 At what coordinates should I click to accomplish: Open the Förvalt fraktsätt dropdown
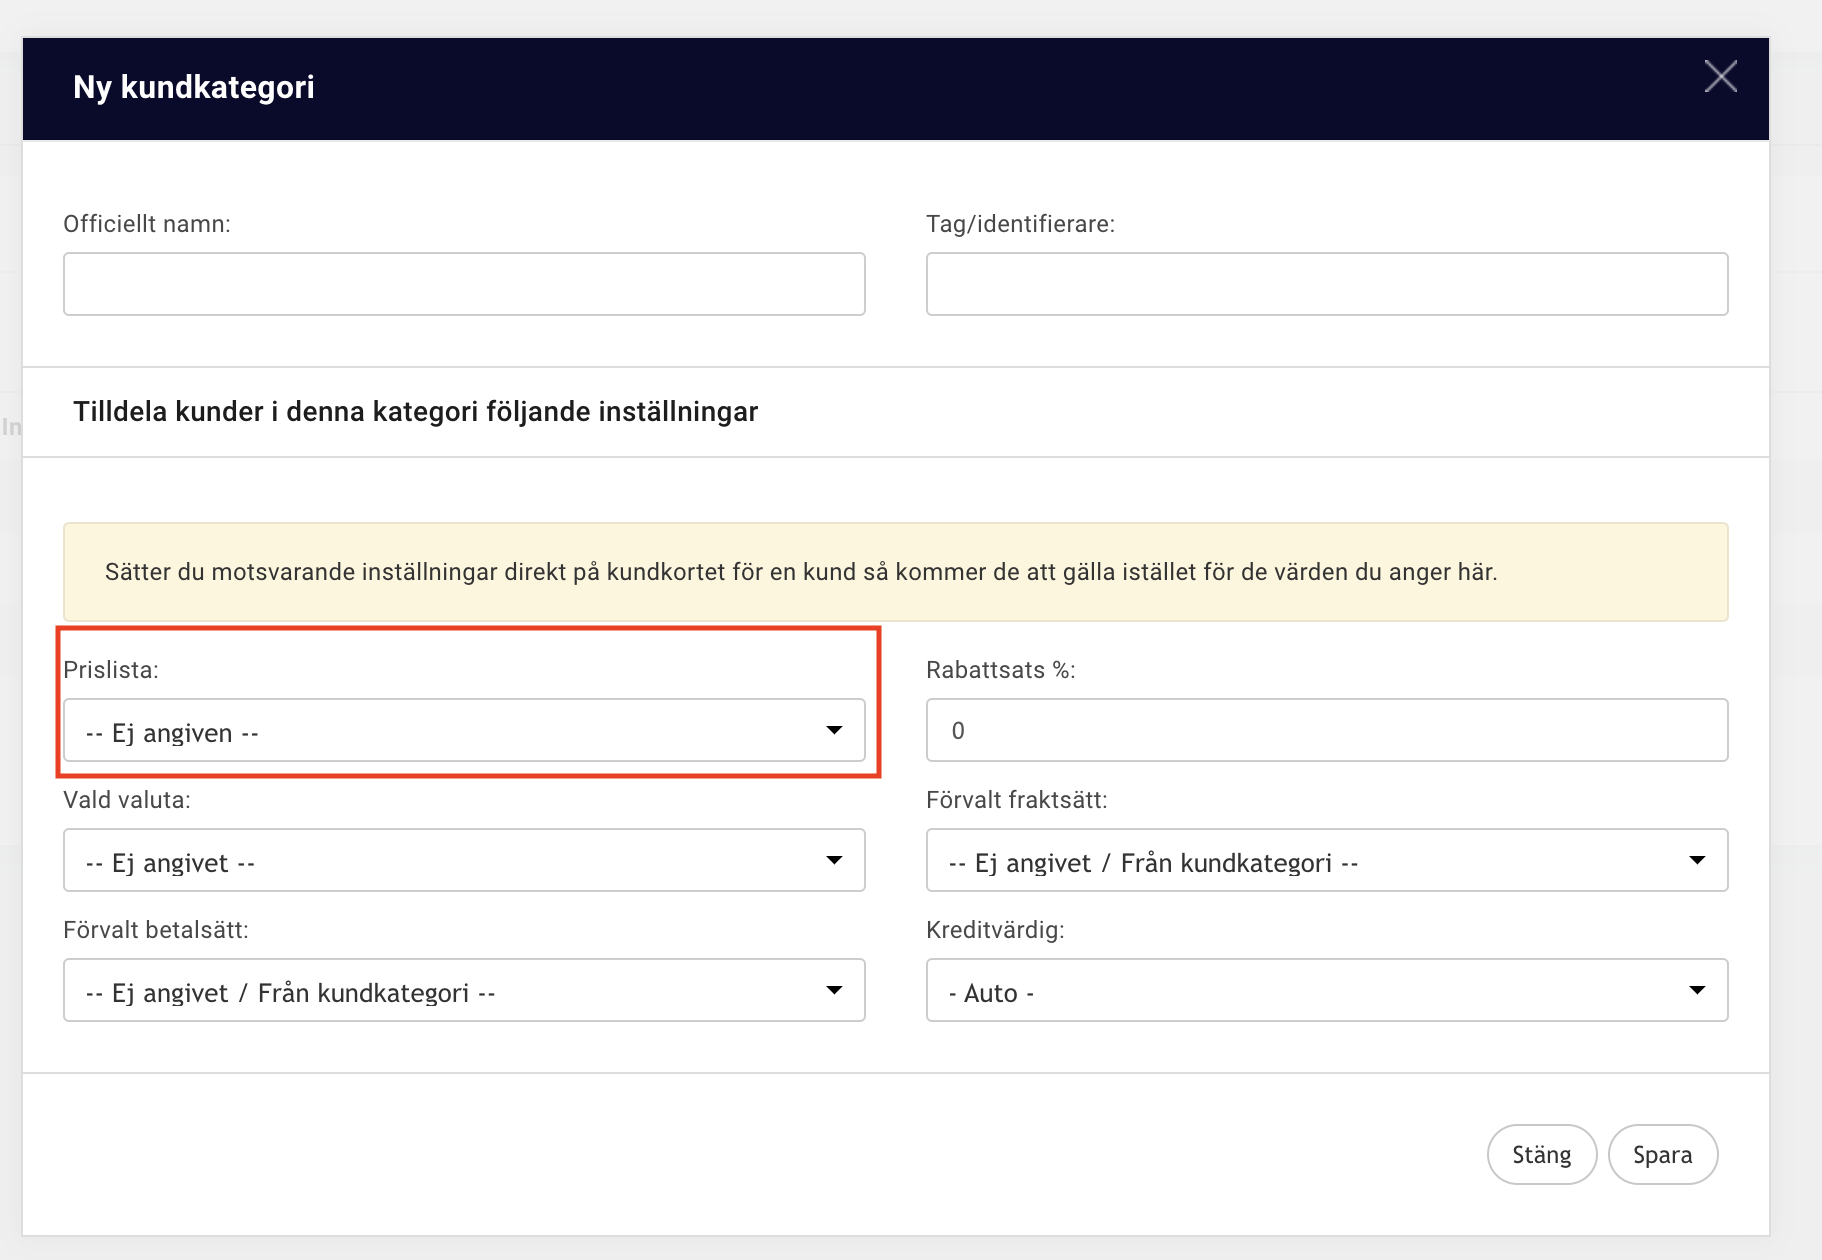[1327, 860]
